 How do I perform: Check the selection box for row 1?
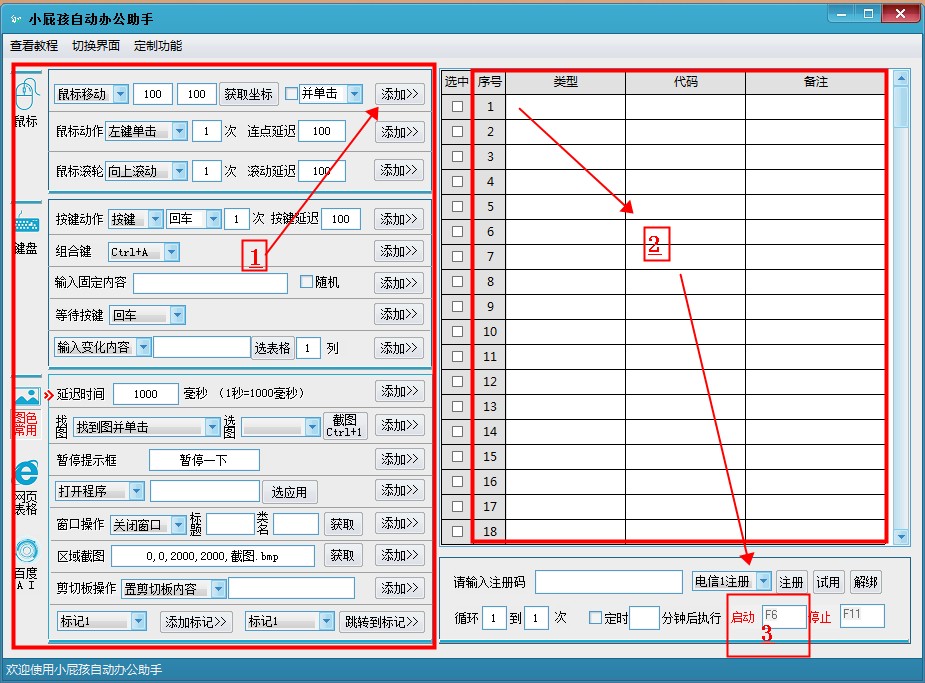click(x=457, y=107)
